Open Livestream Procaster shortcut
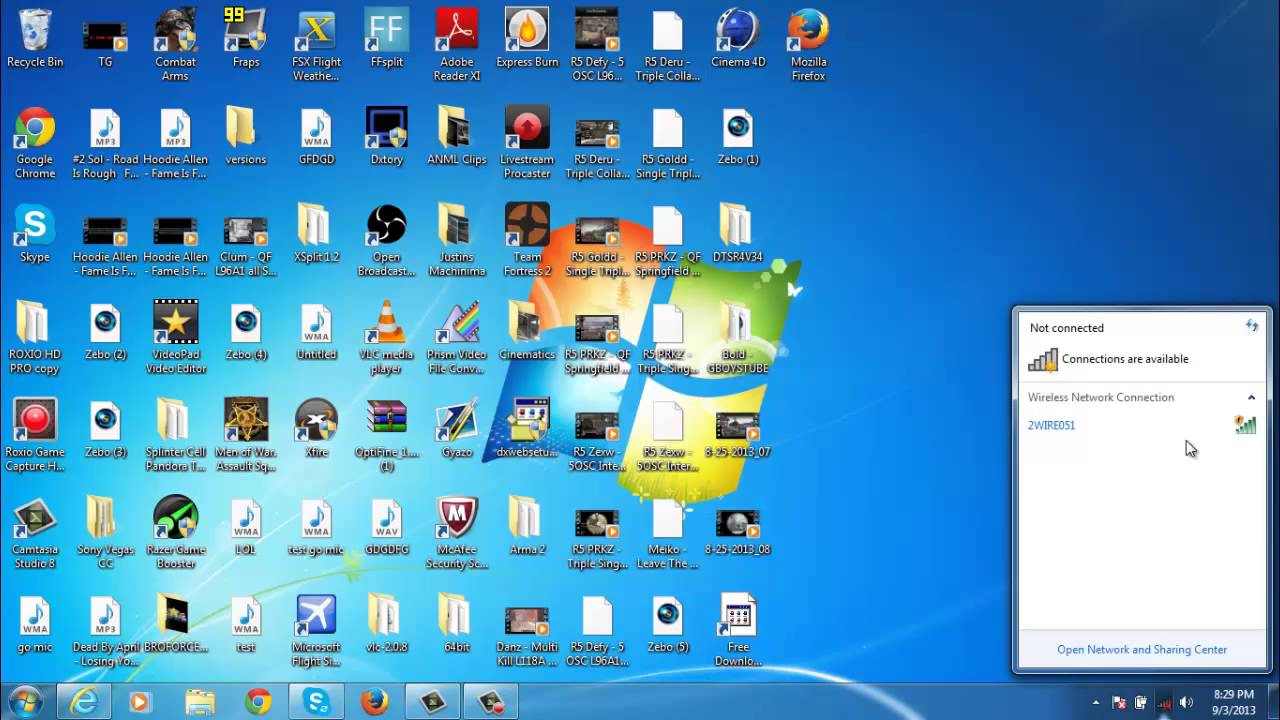1280x720 pixels. coord(527,143)
